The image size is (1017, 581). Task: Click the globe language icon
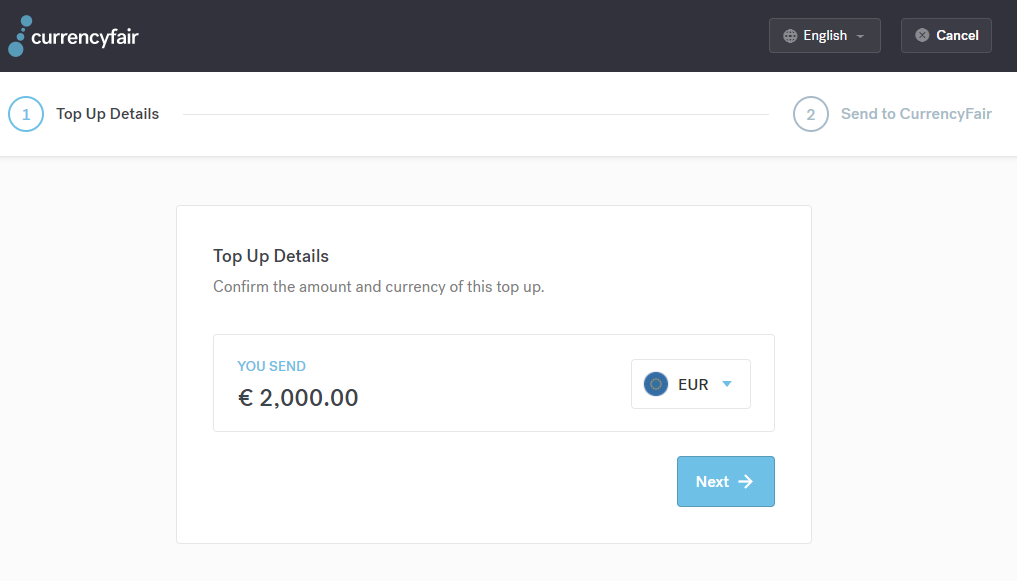pyautogui.click(x=790, y=36)
